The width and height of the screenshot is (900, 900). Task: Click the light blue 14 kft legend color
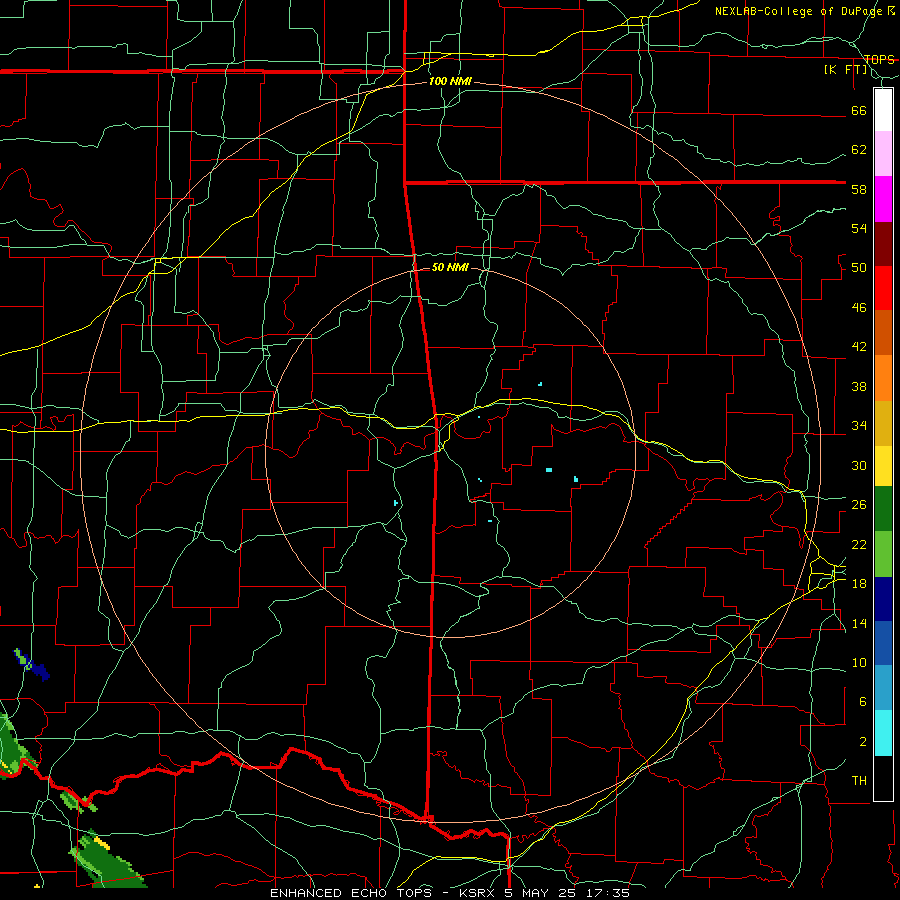tap(883, 688)
